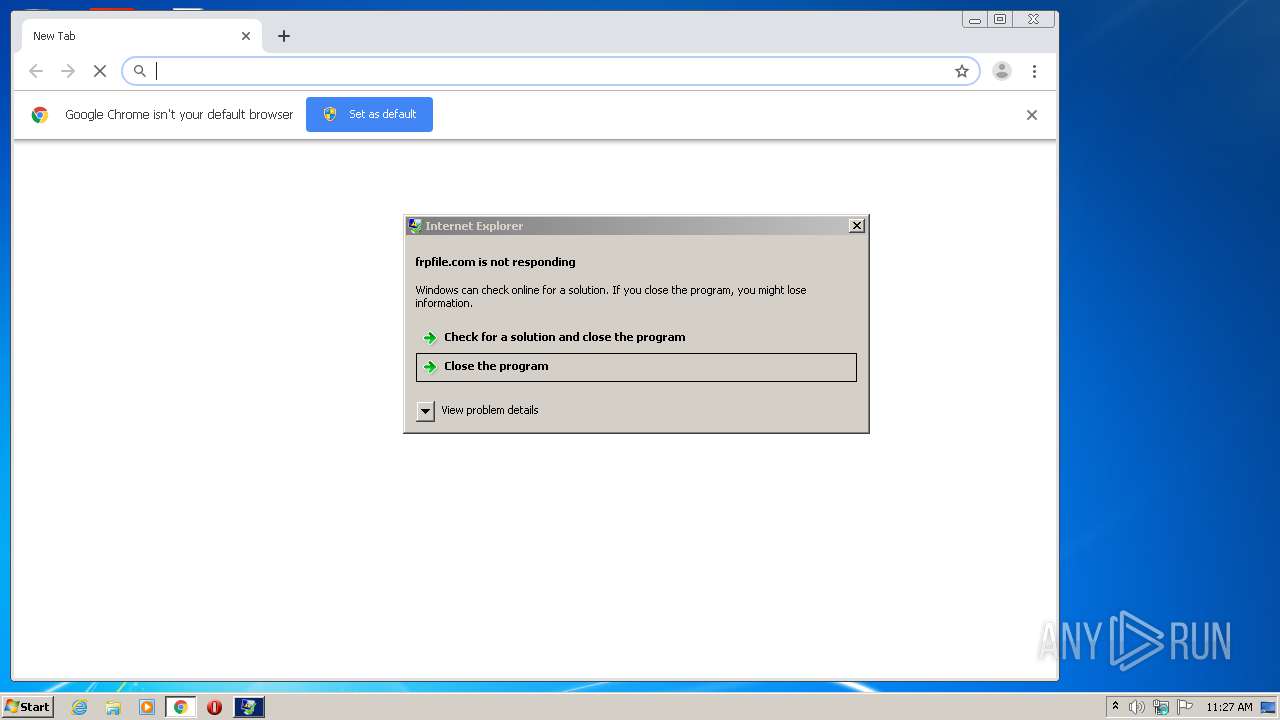Image resolution: width=1280 pixels, height=720 pixels.
Task: Switch to the IE error dialog taskbar item
Action: [x=249, y=707]
